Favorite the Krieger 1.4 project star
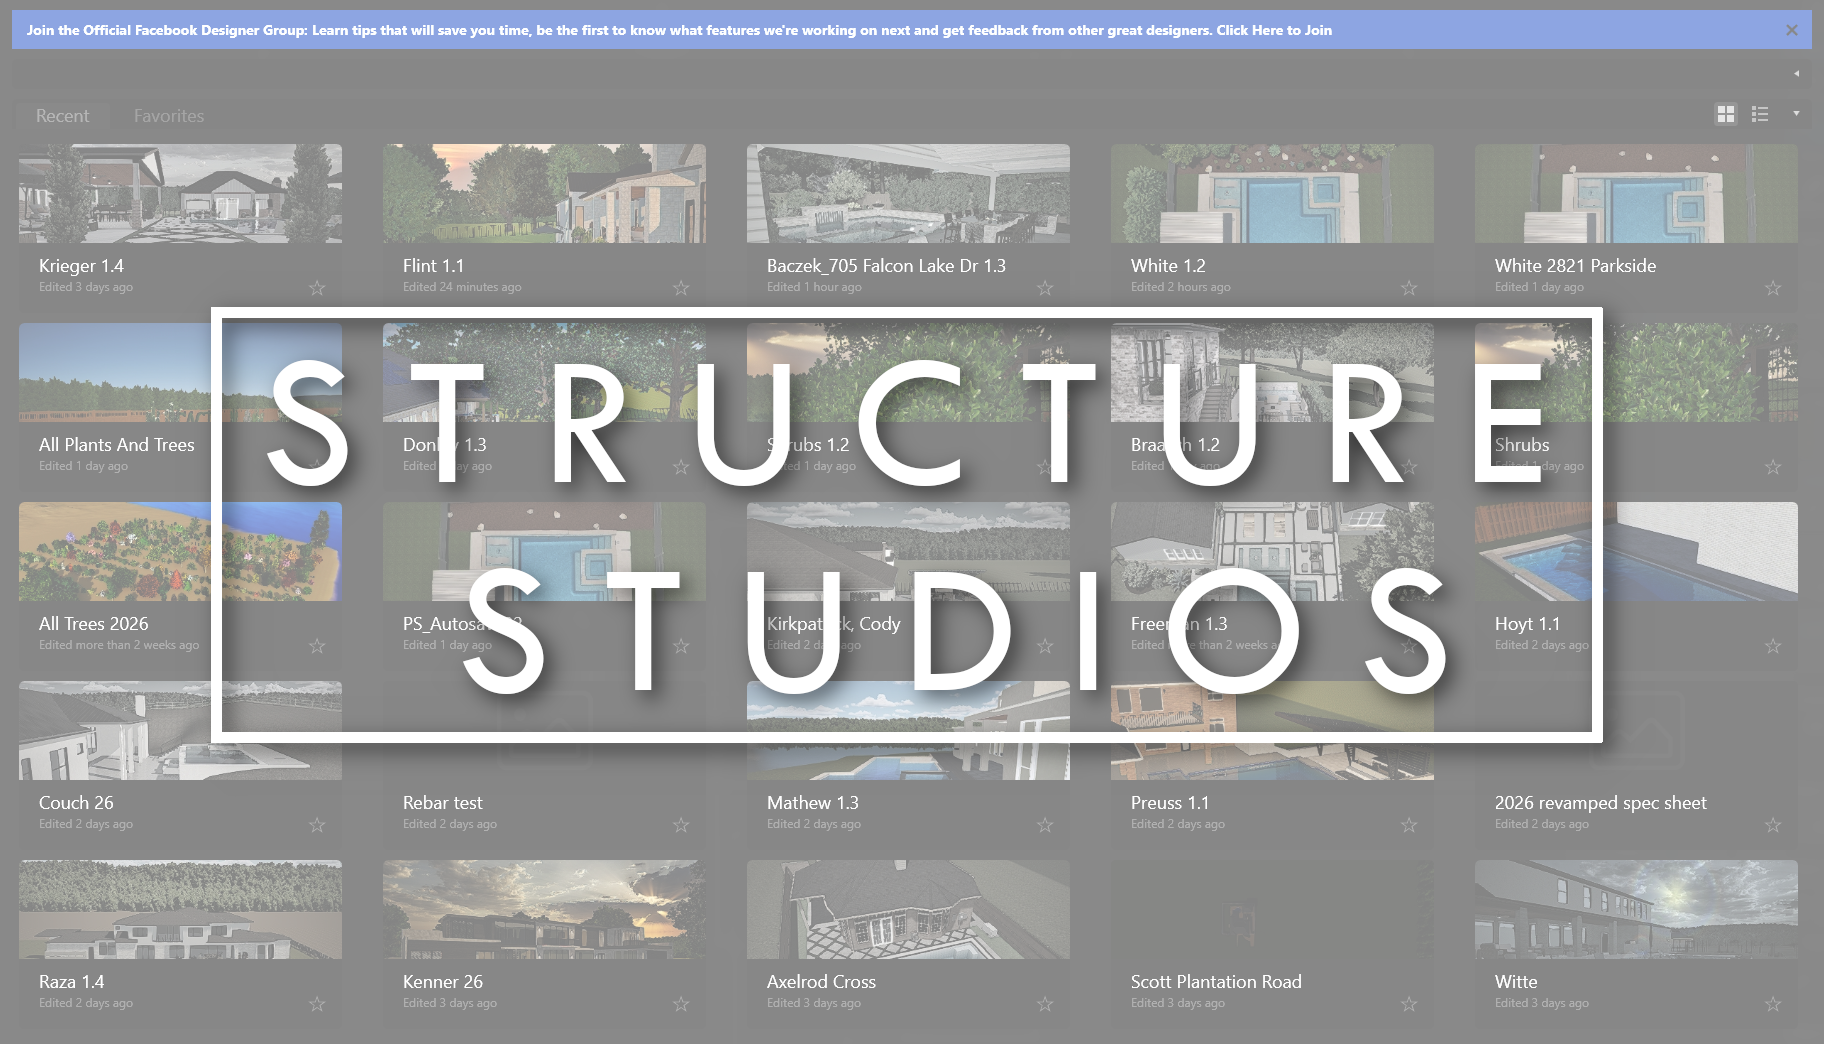 click(317, 288)
